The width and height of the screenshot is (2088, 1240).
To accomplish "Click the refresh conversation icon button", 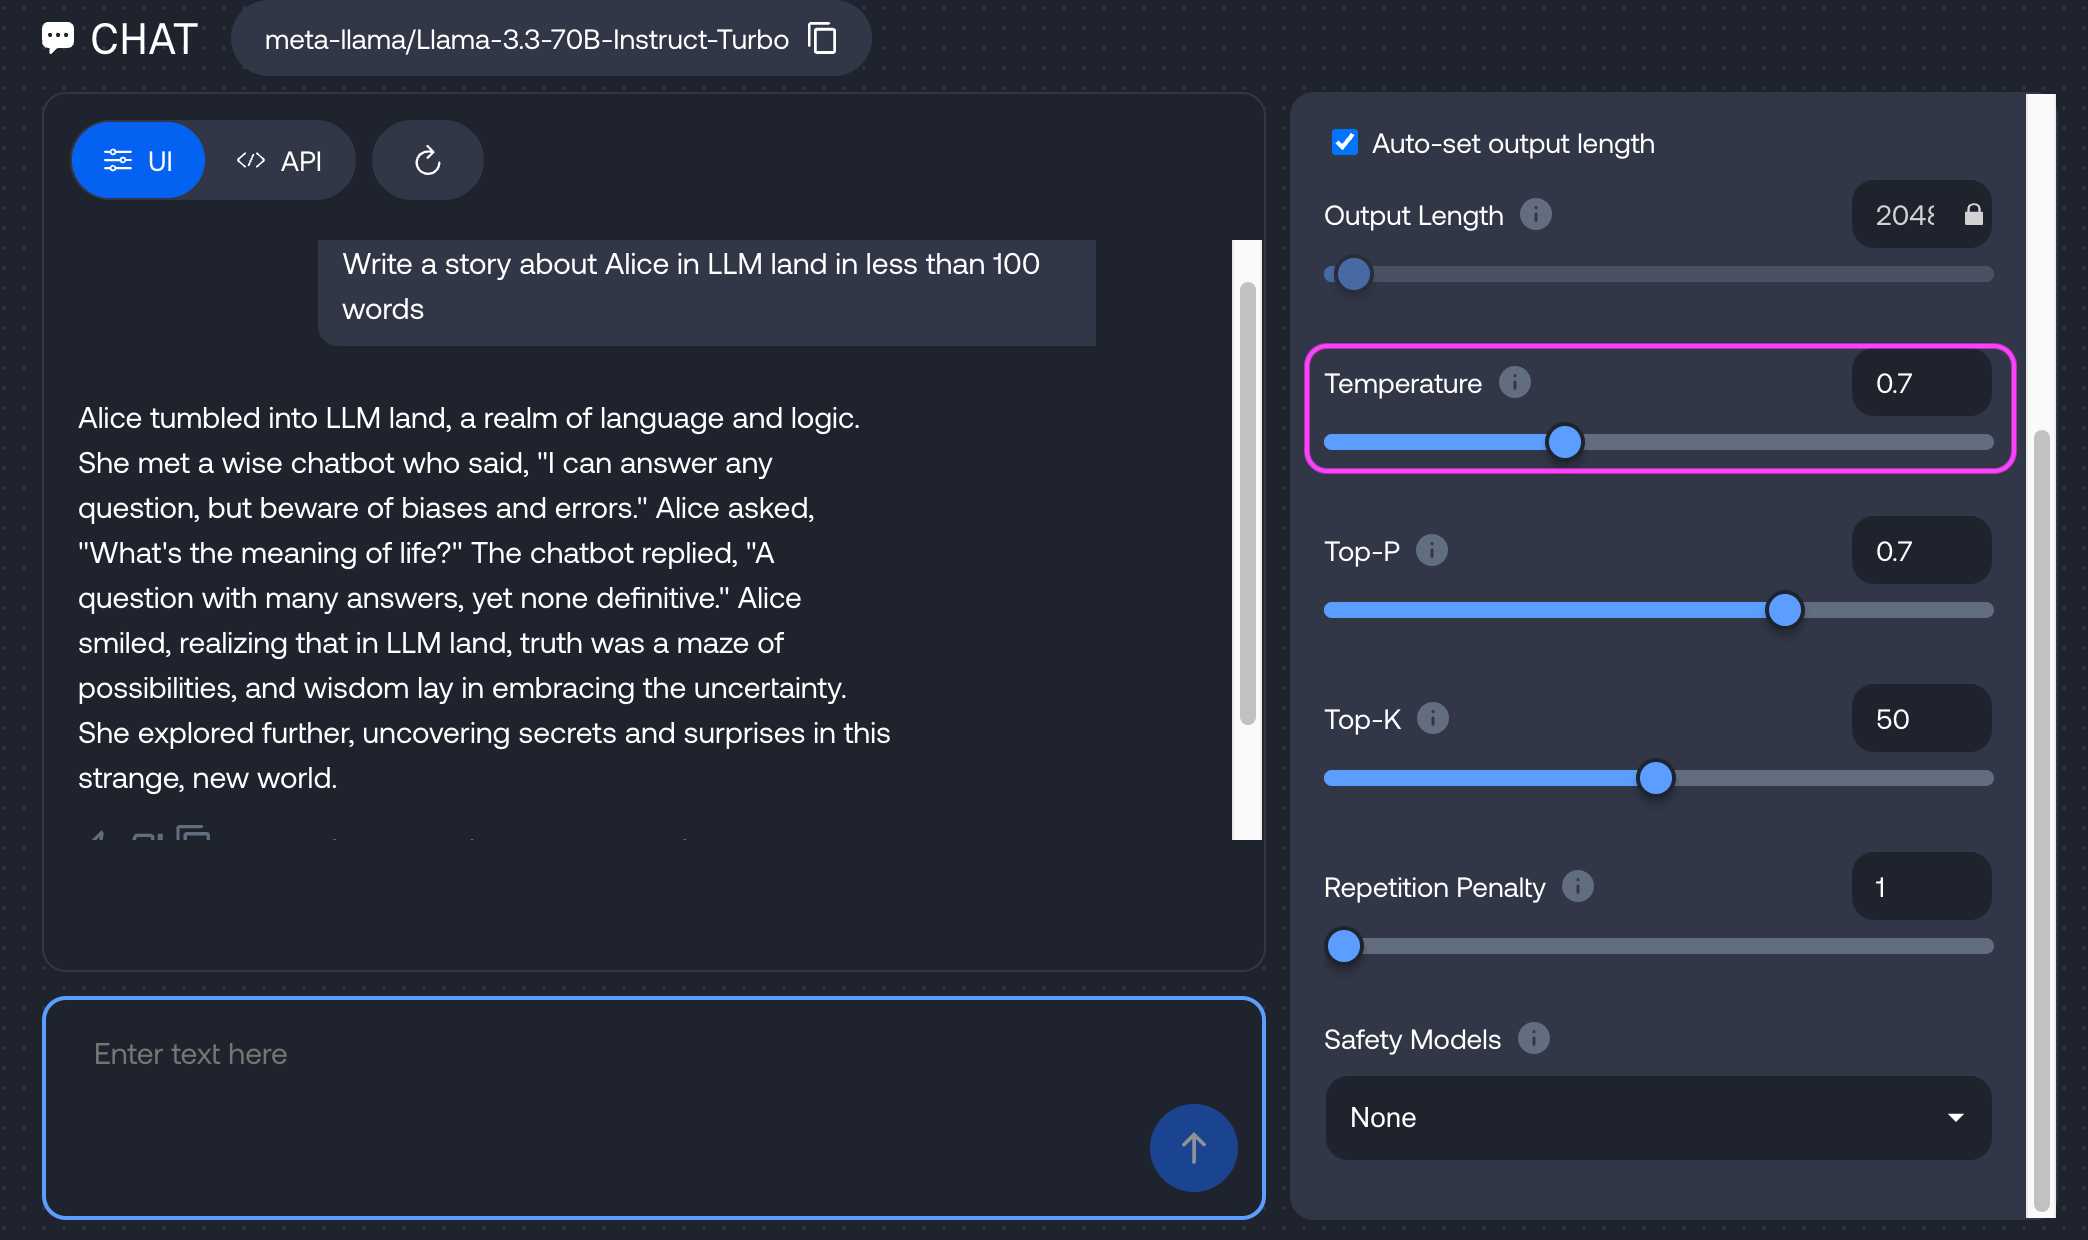I will [427, 161].
